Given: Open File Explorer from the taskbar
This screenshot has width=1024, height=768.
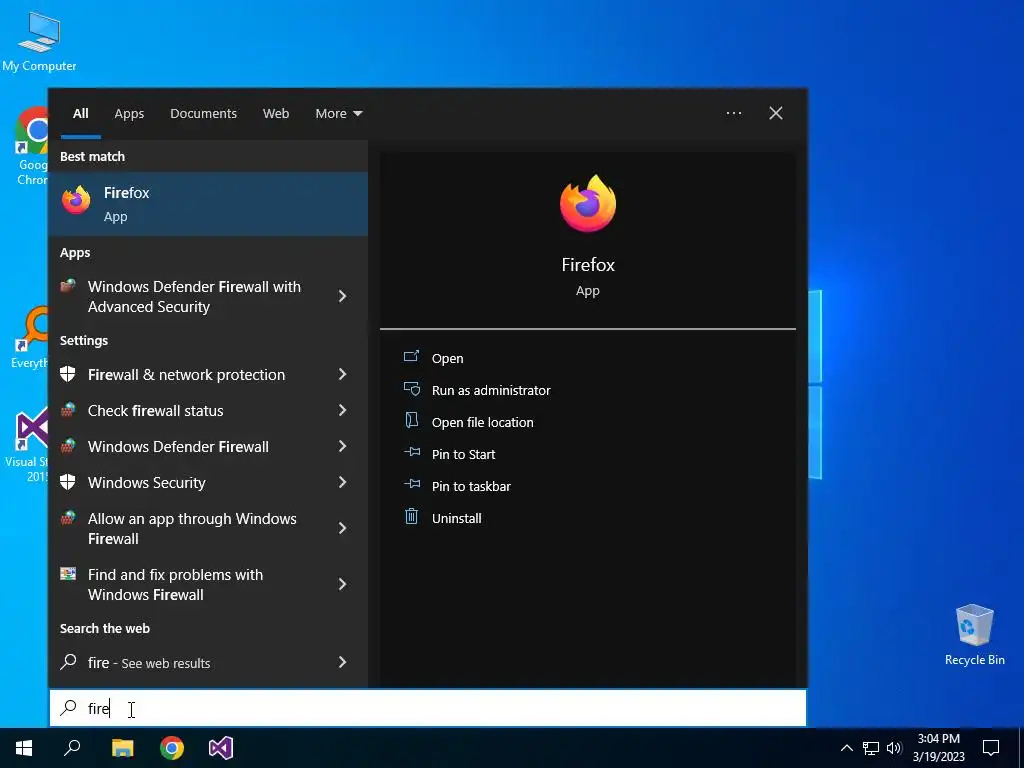Looking at the screenshot, I should (123, 748).
